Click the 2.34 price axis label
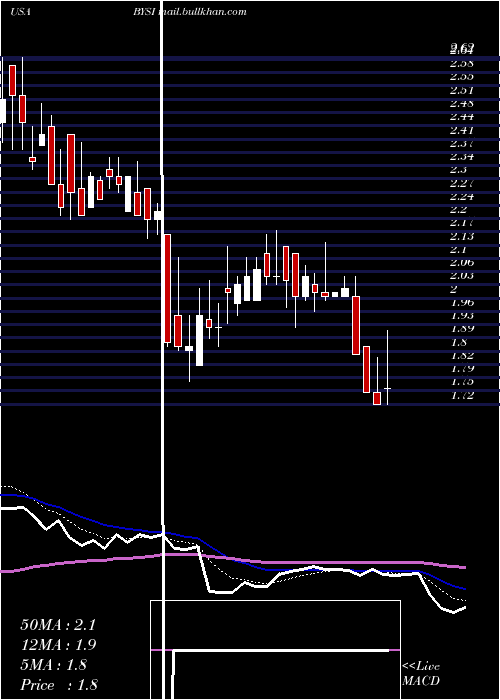The width and height of the screenshot is (500, 700). (462, 157)
